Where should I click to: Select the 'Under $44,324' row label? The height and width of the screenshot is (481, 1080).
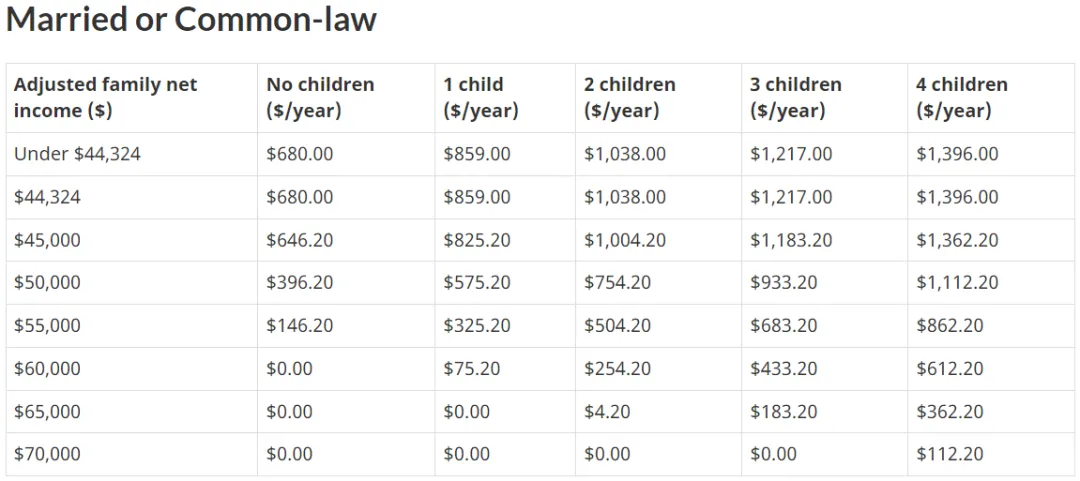tap(77, 154)
